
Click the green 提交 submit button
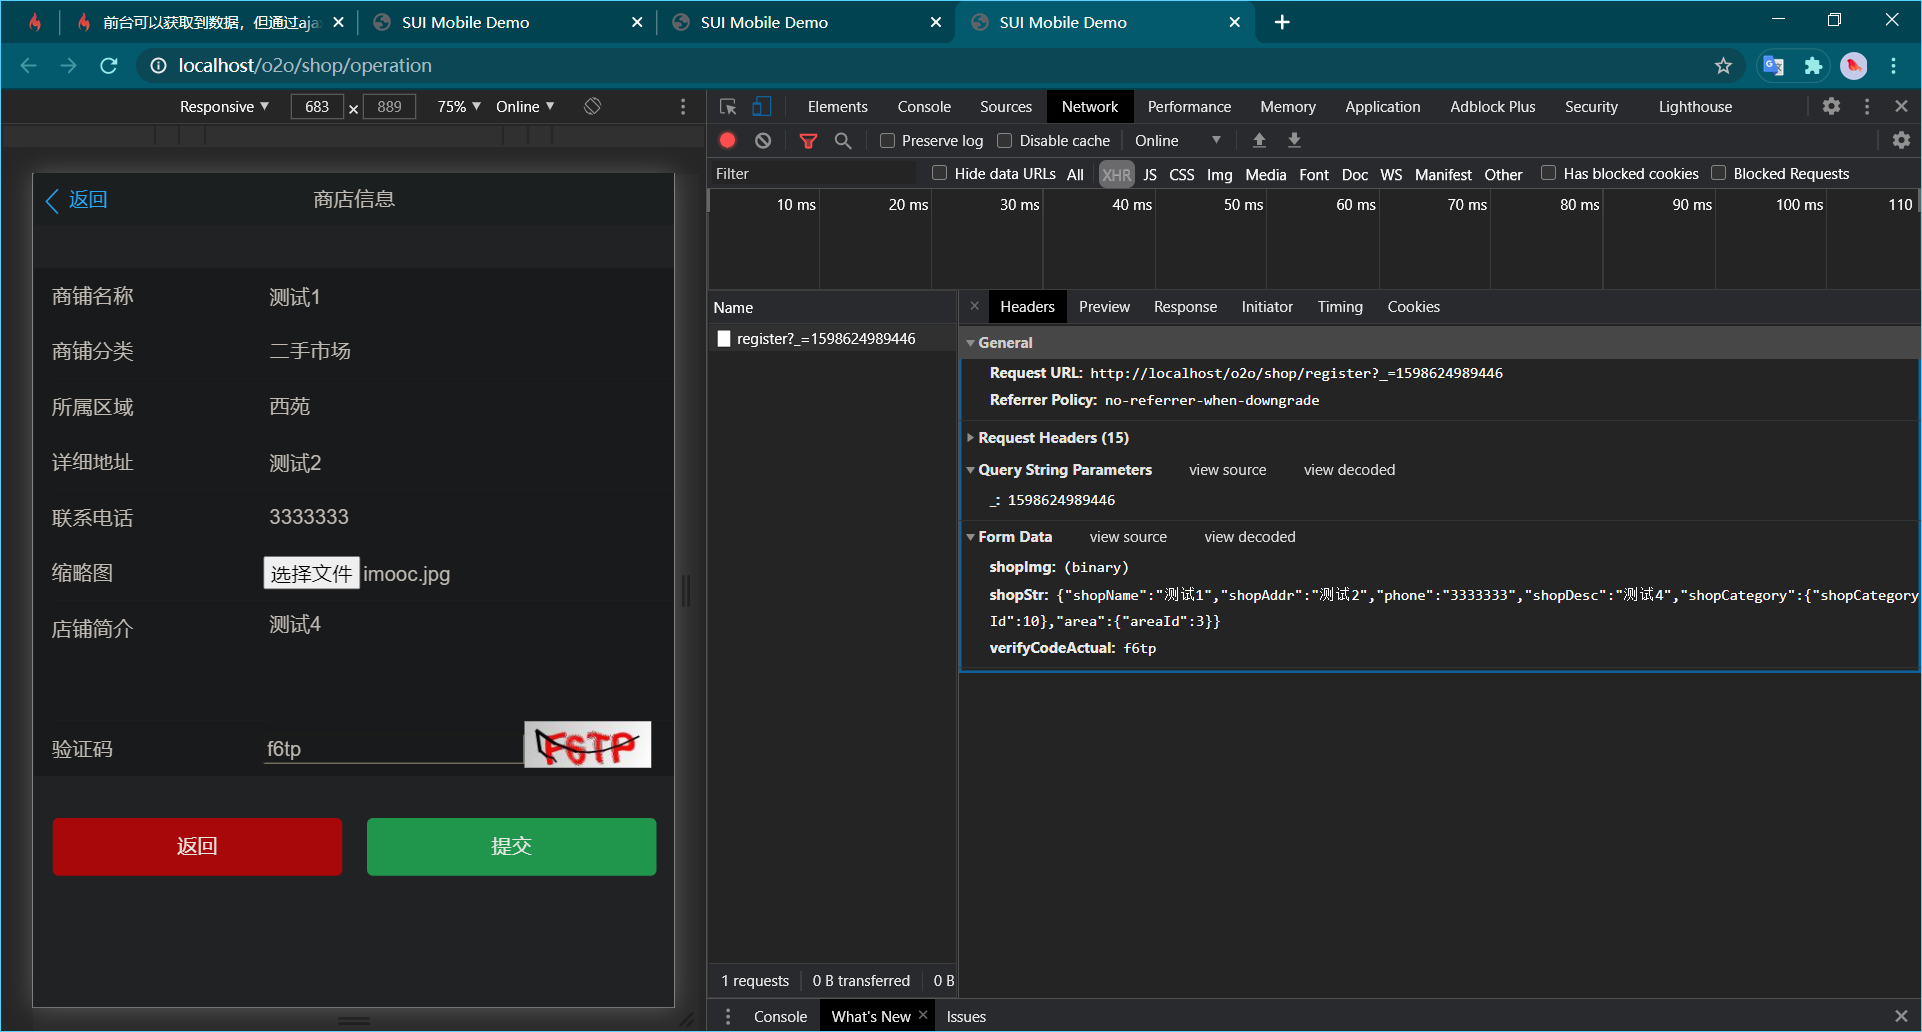click(x=511, y=846)
